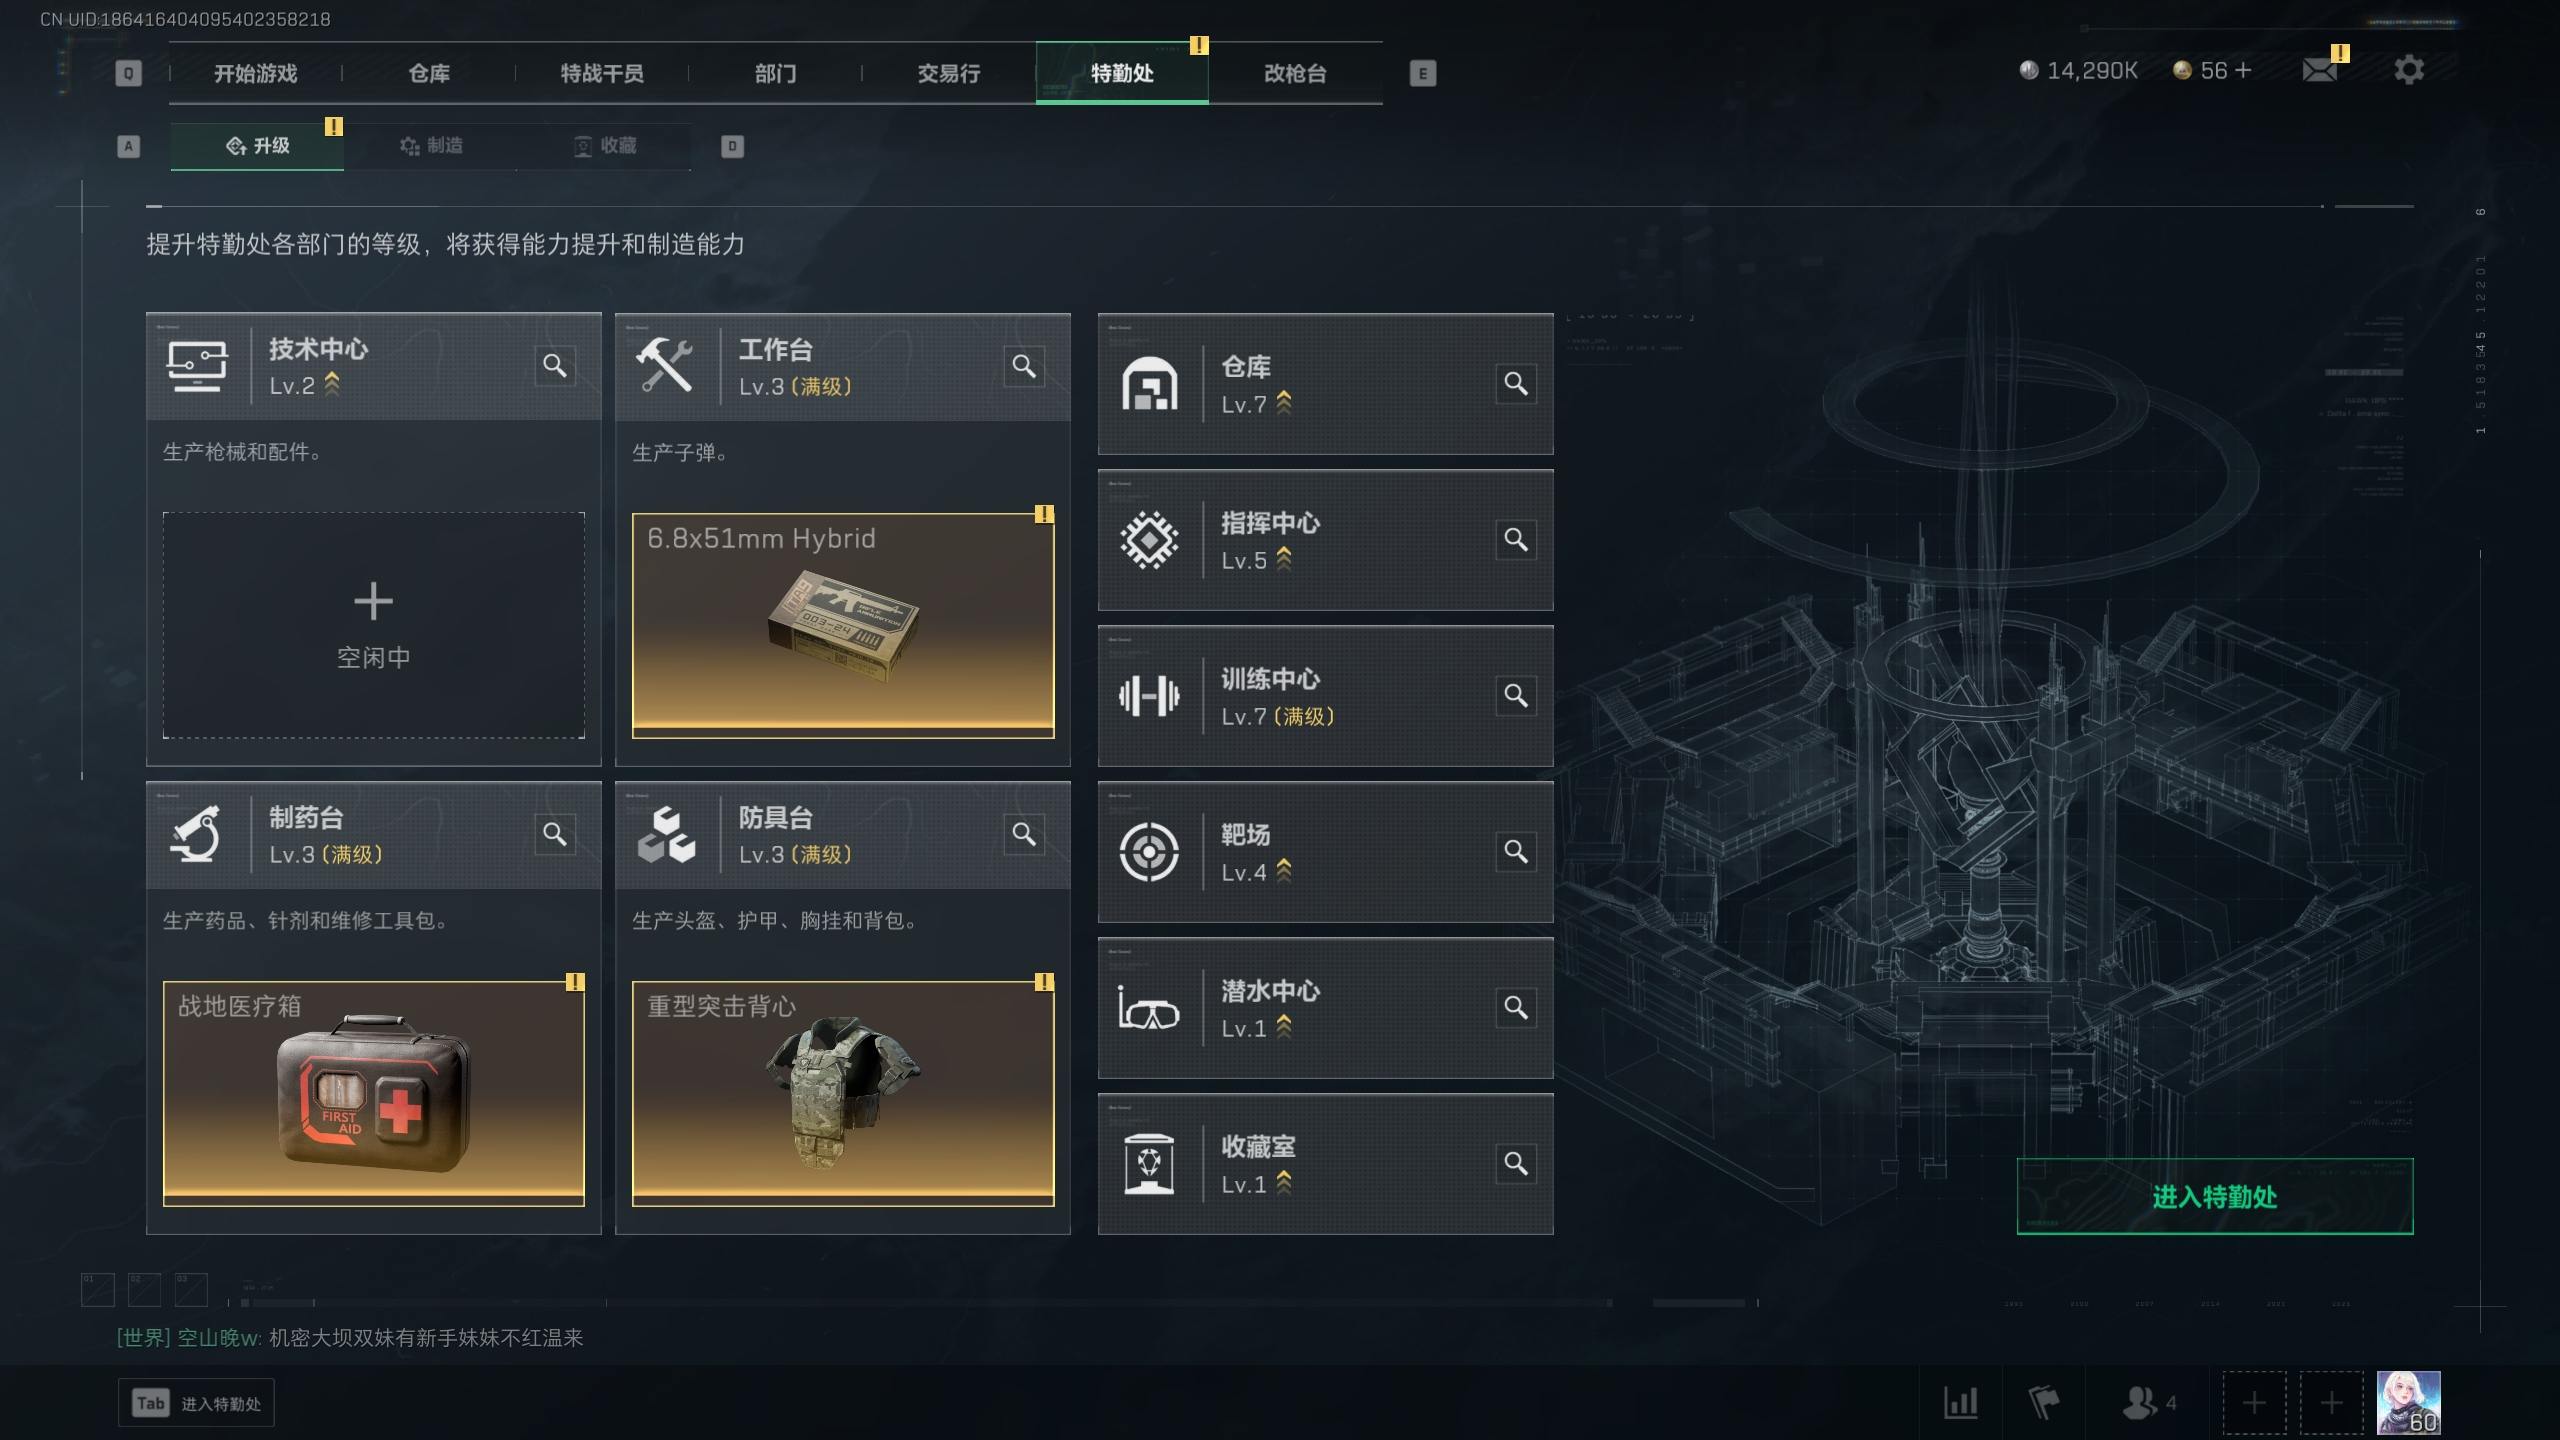Viewport: 2560px width, 1440px height.
Task: Click the Tab 进入特勤处 shortcut button
Action: [196, 1404]
